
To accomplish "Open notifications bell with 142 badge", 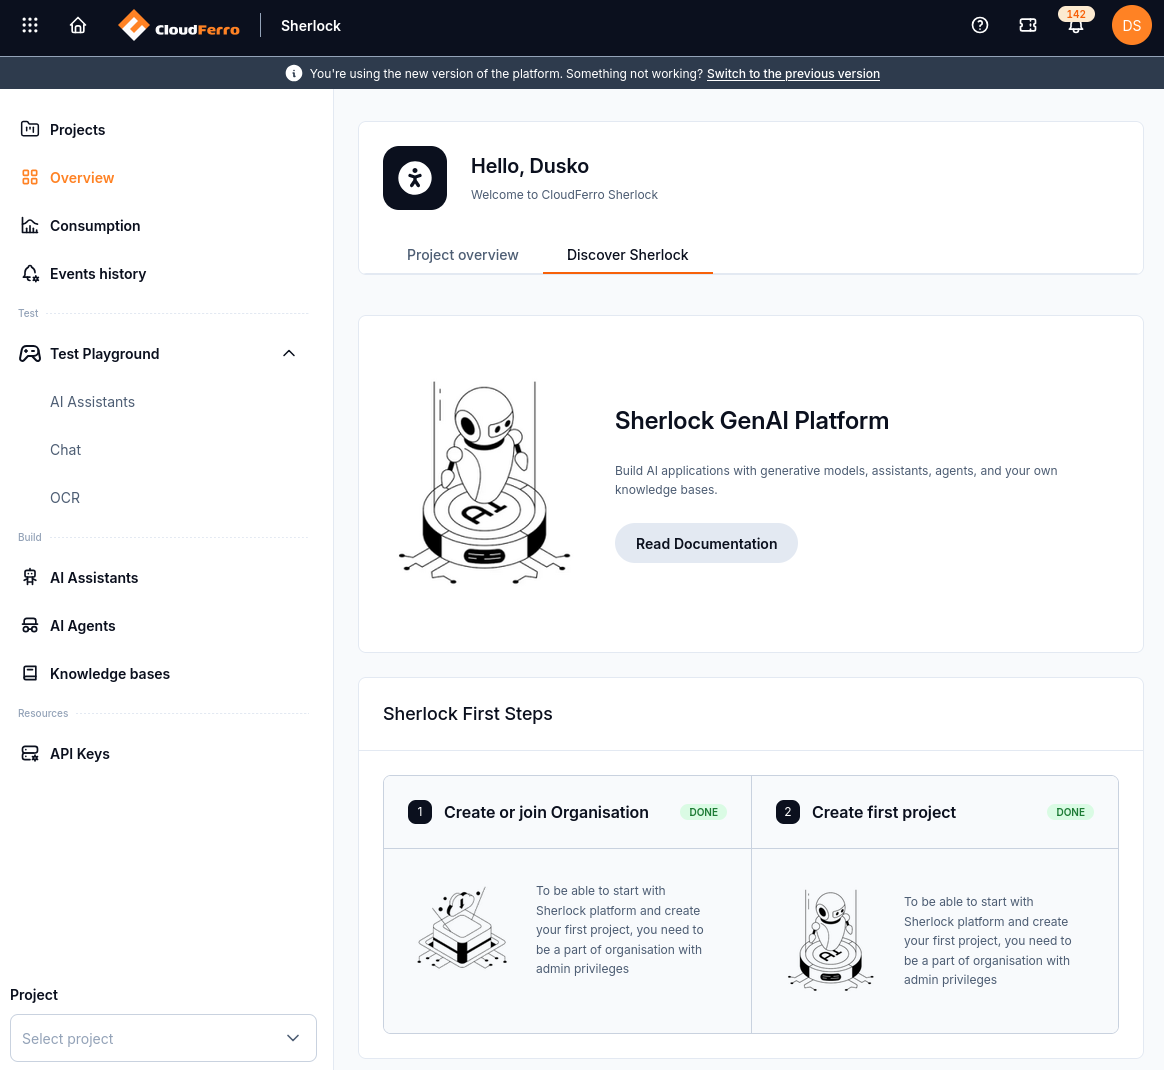I will 1076,22.
